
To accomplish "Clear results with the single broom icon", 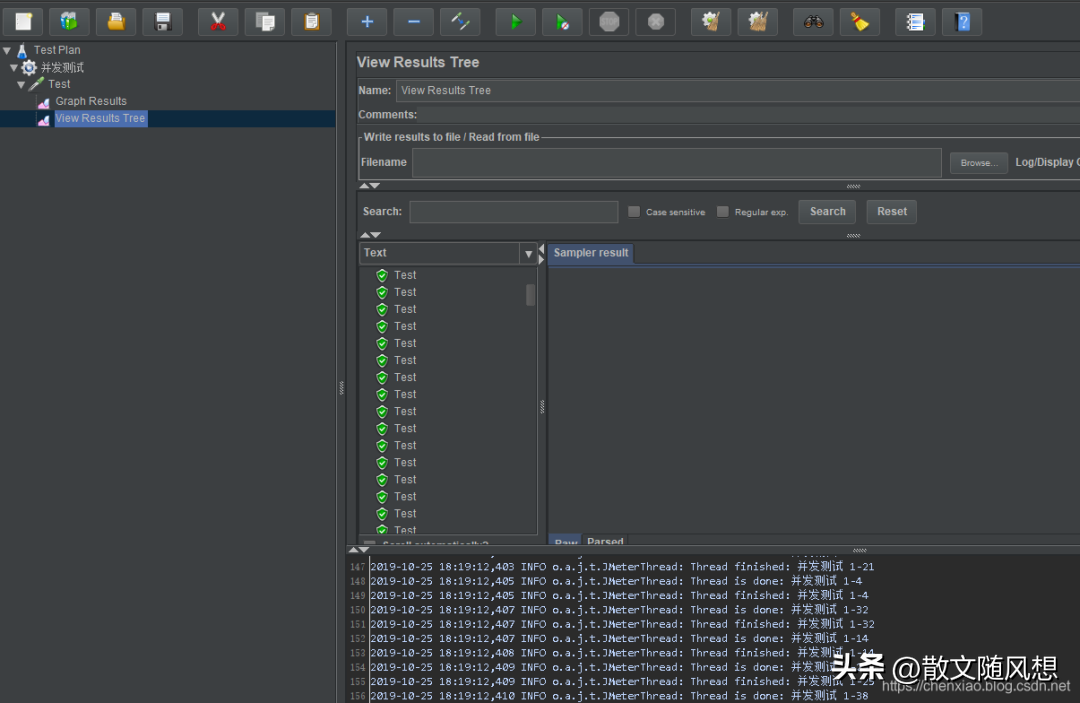I will 711,22.
